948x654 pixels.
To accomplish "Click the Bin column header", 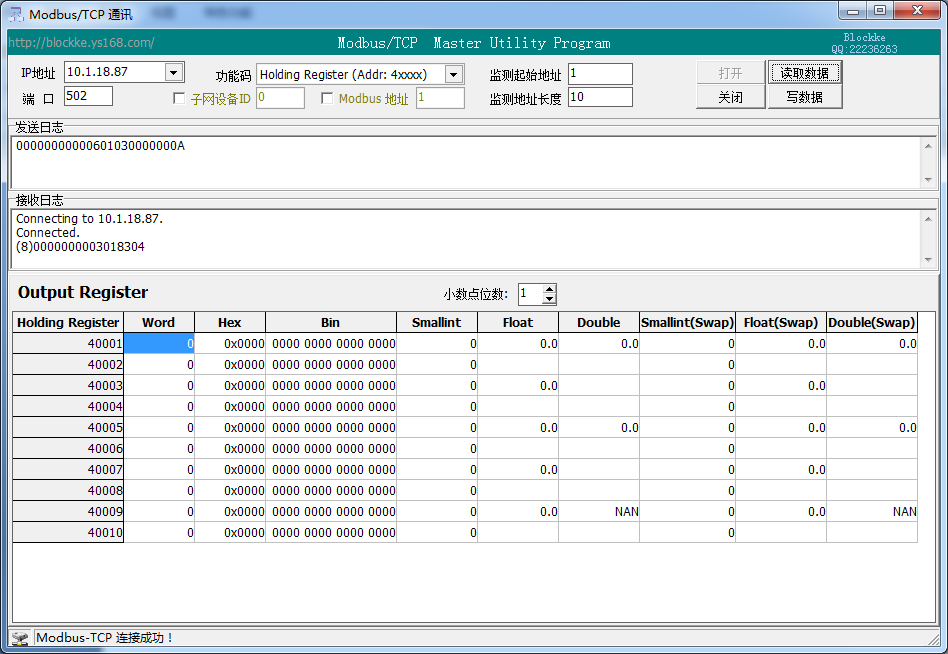I will pyautogui.click(x=331, y=322).
